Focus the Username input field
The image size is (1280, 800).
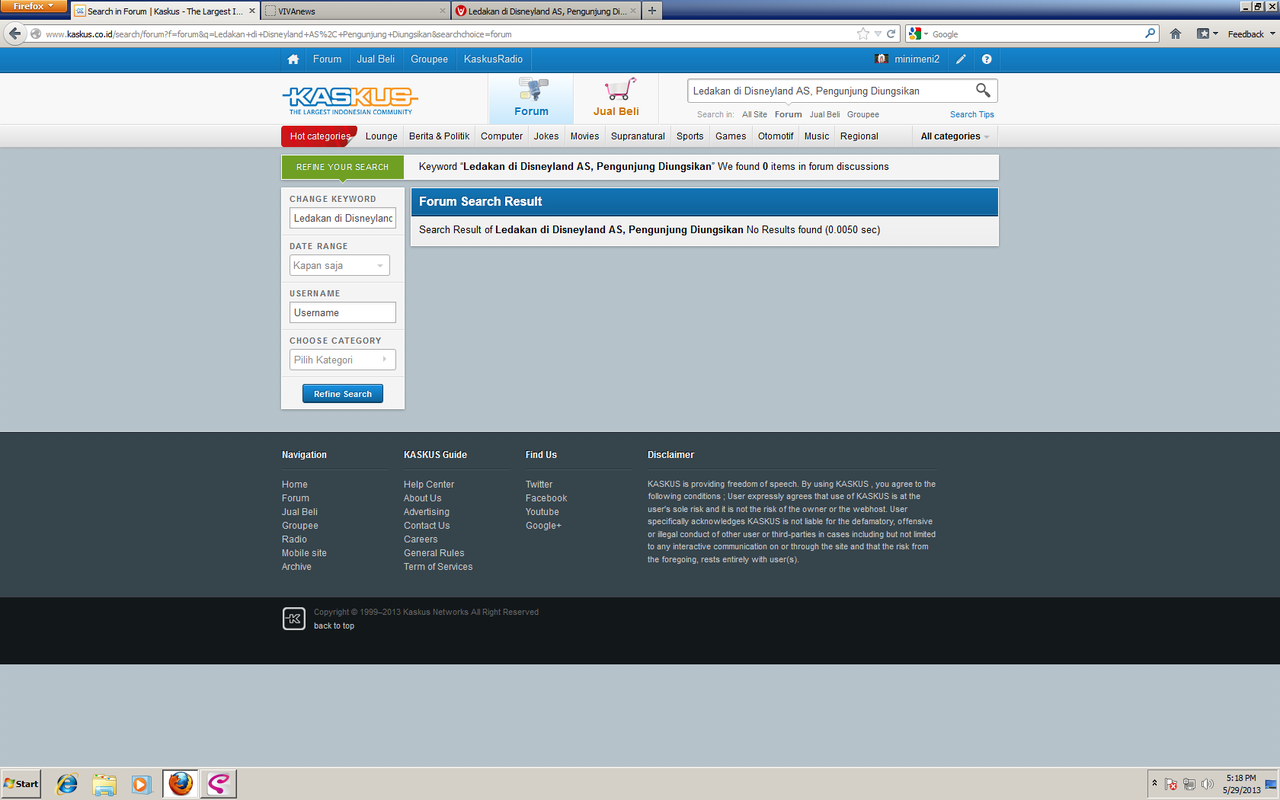pos(343,313)
